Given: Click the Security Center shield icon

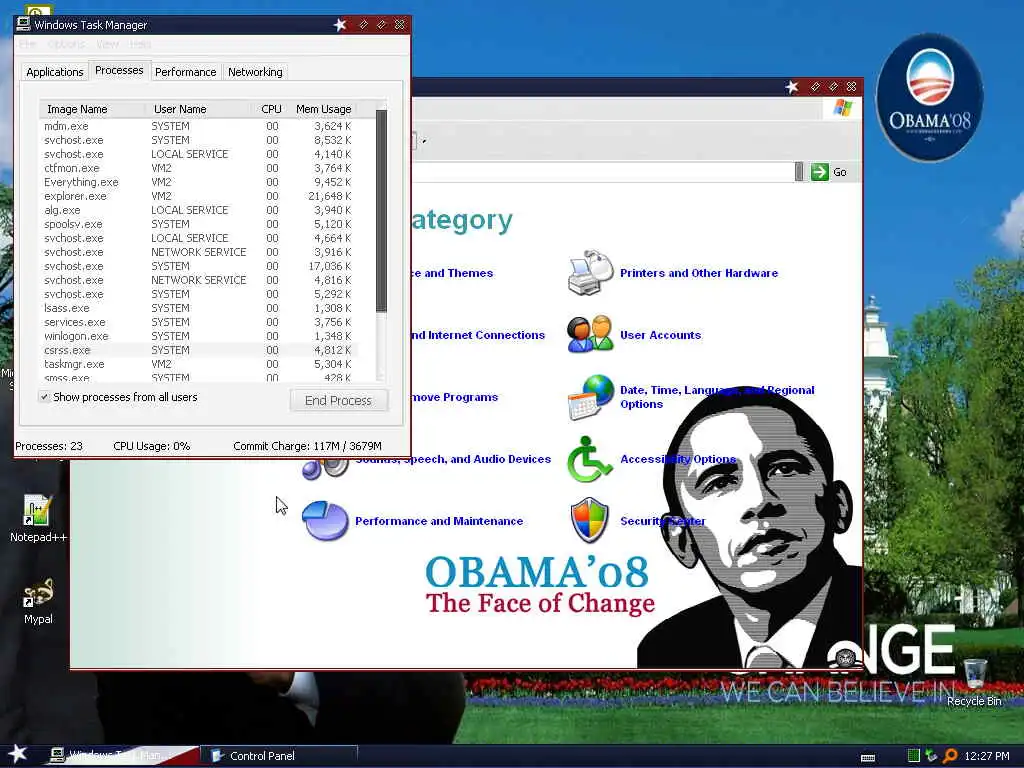Looking at the screenshot, I should (x=589, y=520).
